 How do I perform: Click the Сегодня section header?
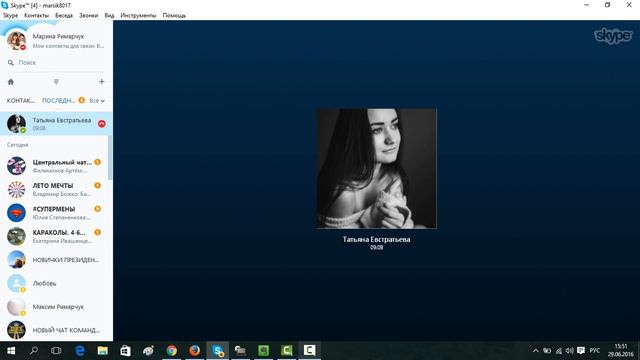point(18,145)
